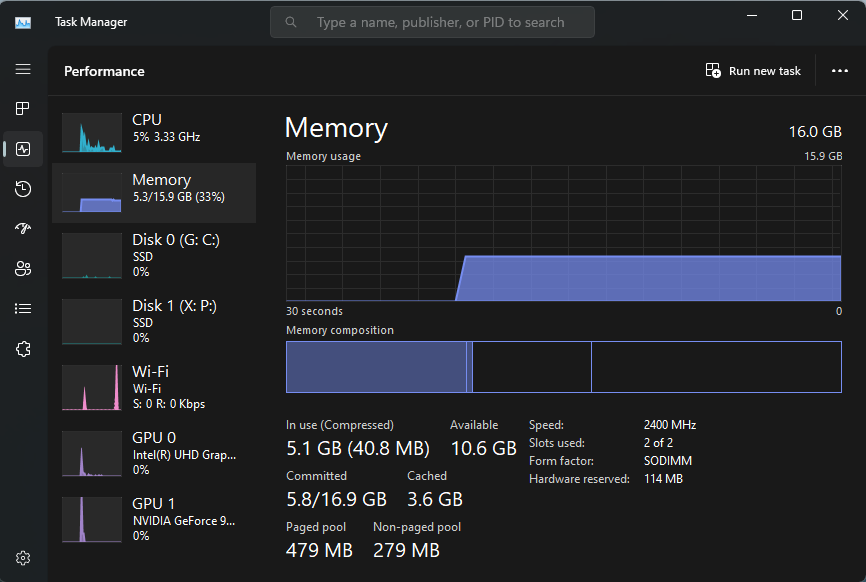Screen dimensions: 866x582
Task: Show Wi-Fi network performance
Action: 153,388
